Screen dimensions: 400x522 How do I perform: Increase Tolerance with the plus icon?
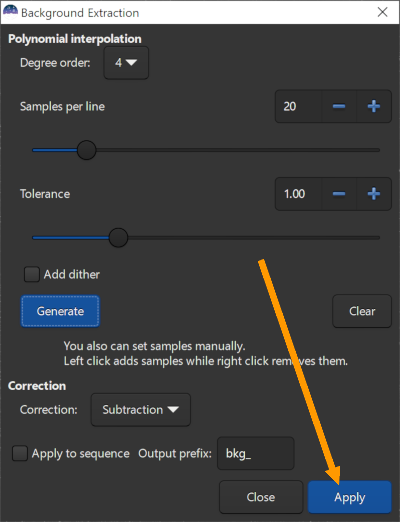tap(374, 194)
